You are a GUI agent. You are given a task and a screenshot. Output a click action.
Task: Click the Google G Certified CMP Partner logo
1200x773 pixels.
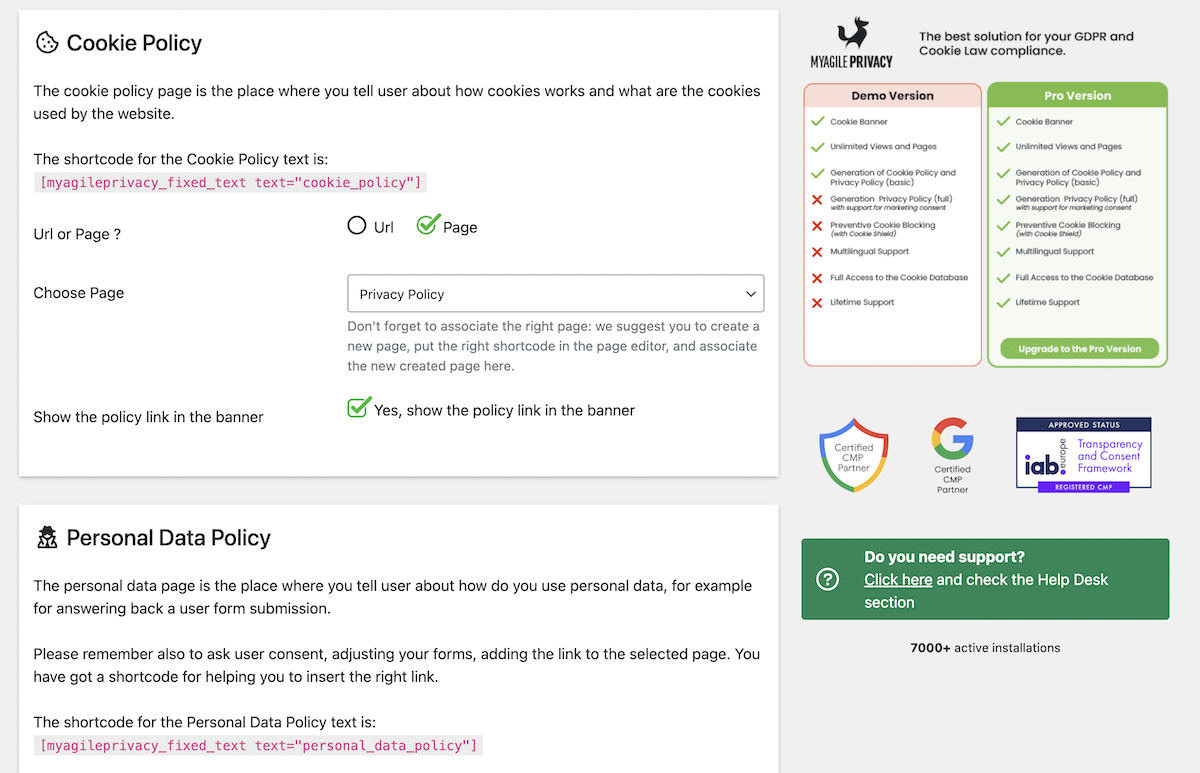point(952,456)
